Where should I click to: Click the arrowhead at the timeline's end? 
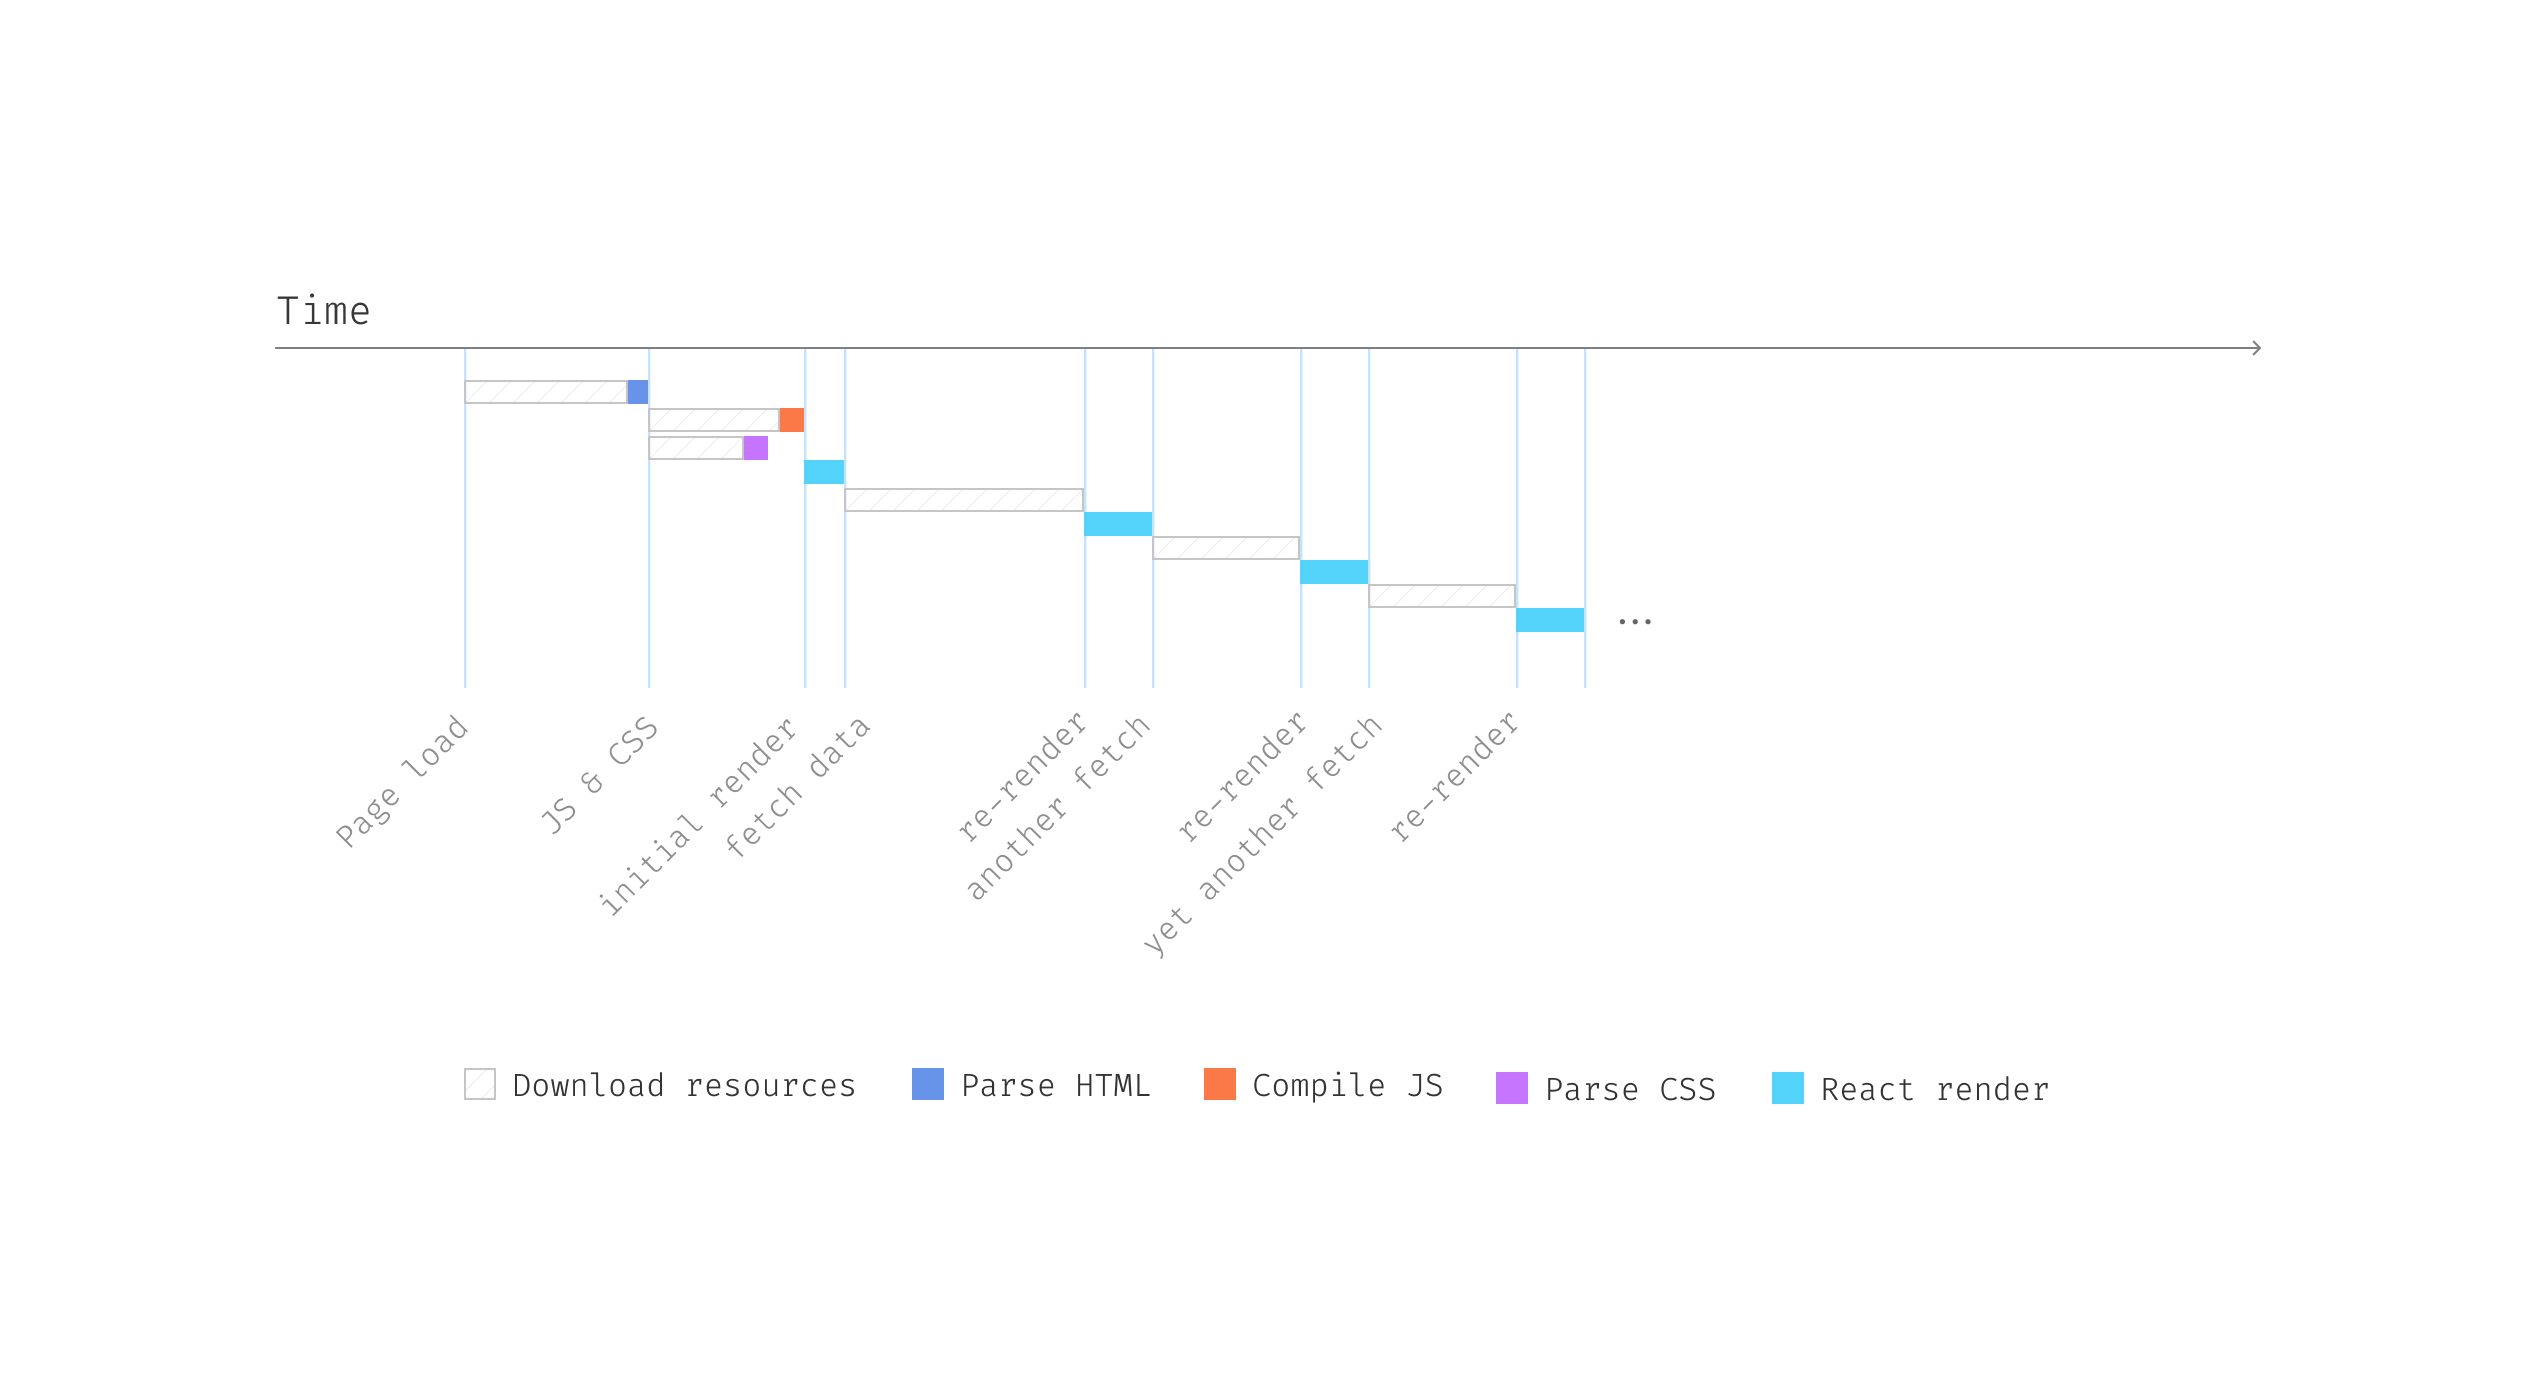2256,348
